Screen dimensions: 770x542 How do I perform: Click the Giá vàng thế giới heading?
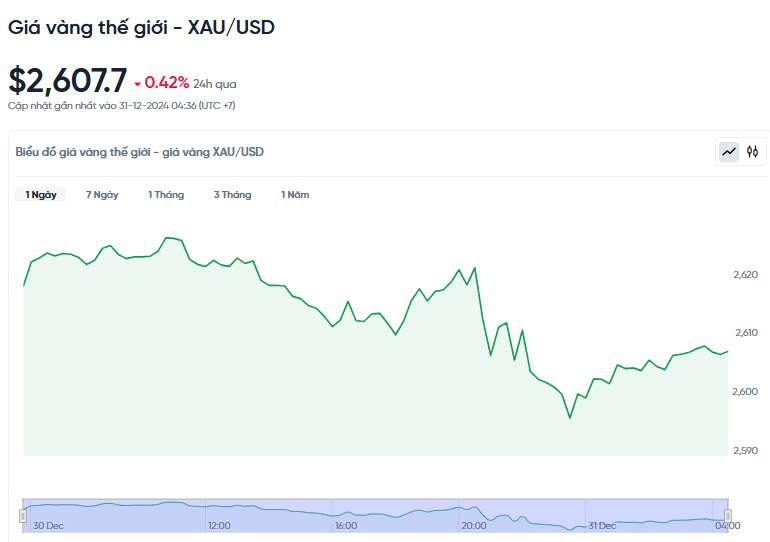click(141, 28)
